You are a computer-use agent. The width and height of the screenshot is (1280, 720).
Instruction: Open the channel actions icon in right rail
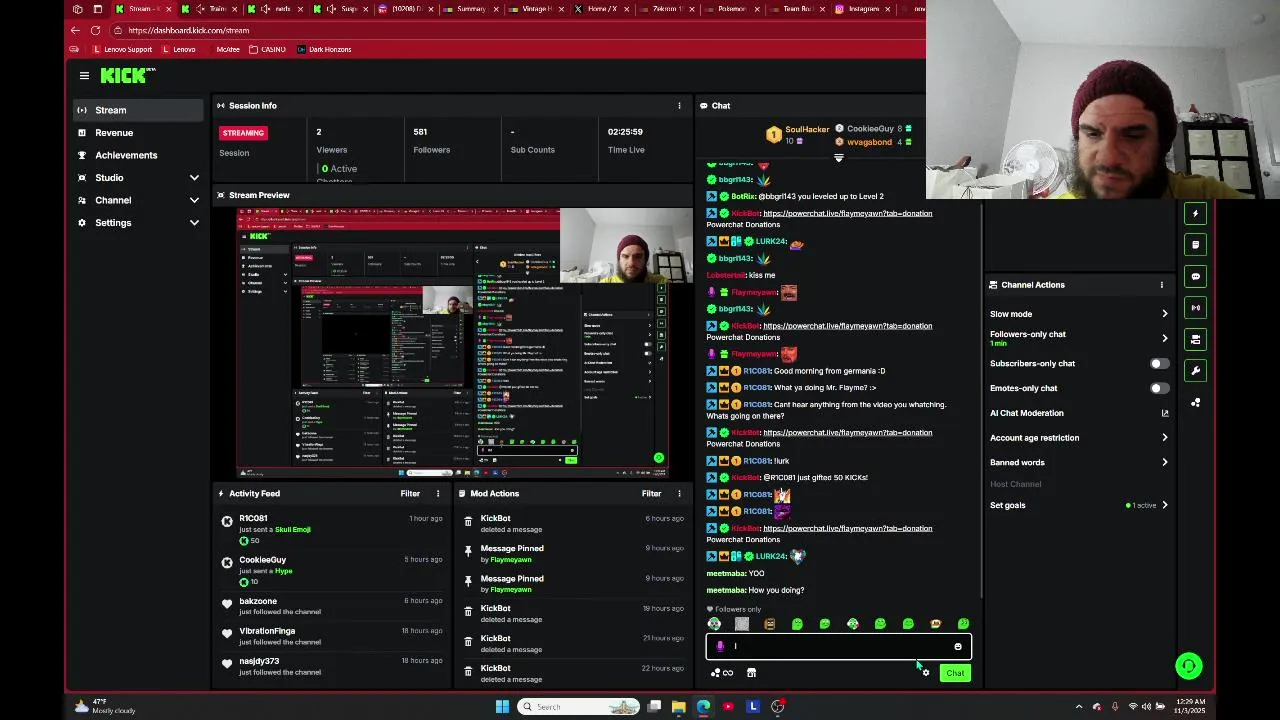point(1195,339)
